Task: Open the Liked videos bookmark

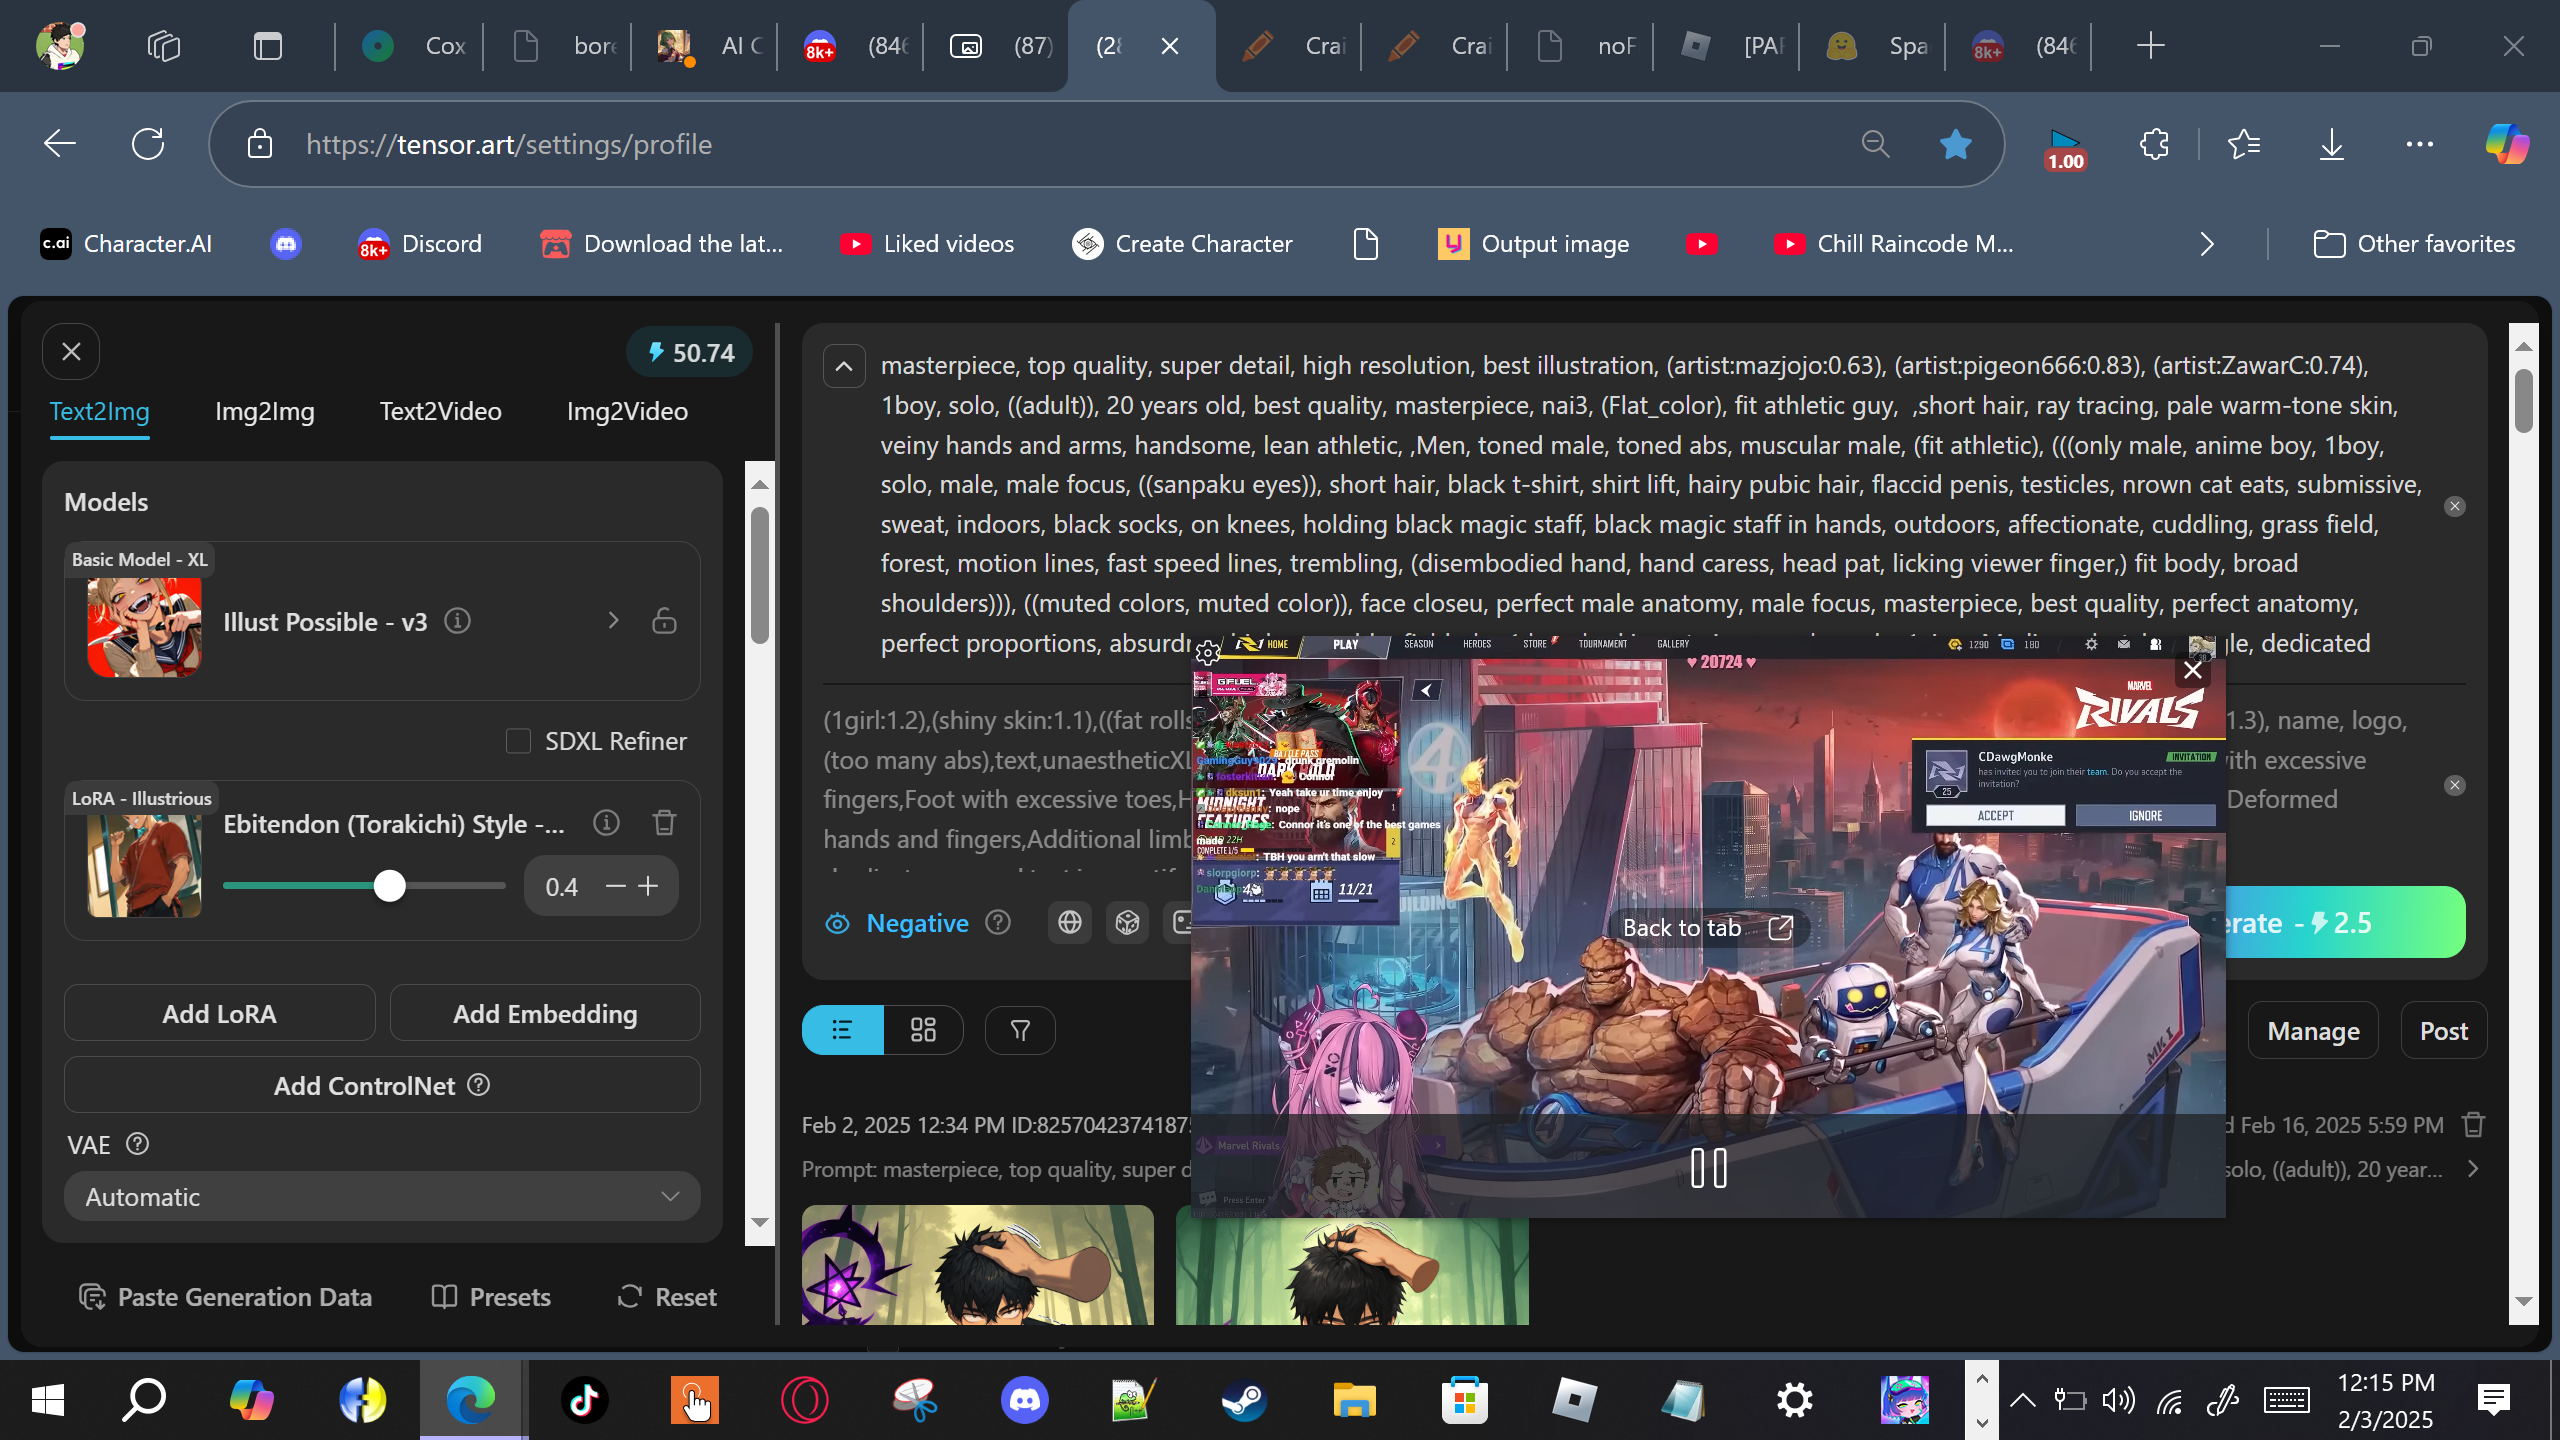Action: 927,244
